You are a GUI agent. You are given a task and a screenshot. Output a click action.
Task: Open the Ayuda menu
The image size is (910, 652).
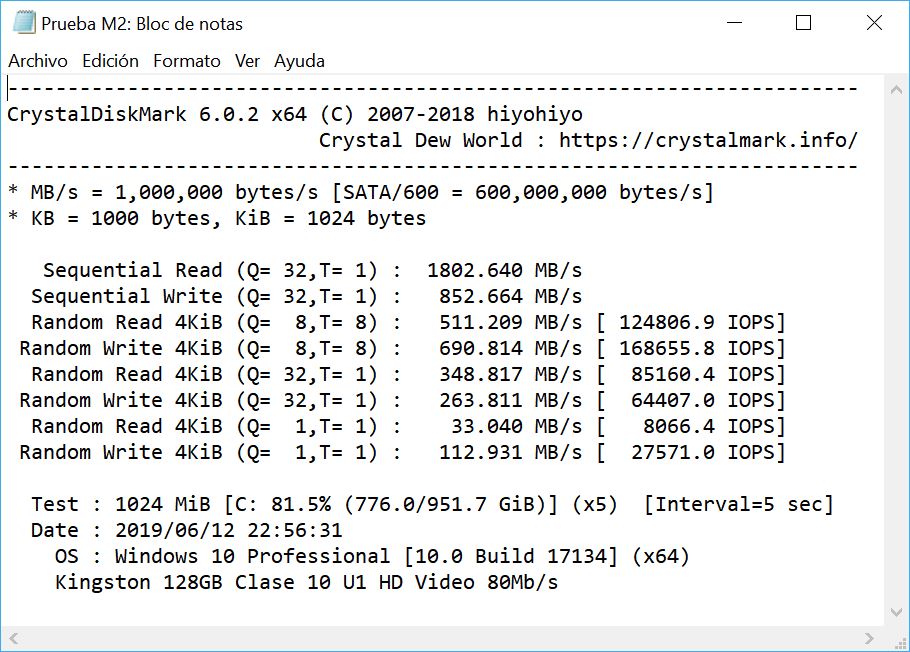point(299,61)
